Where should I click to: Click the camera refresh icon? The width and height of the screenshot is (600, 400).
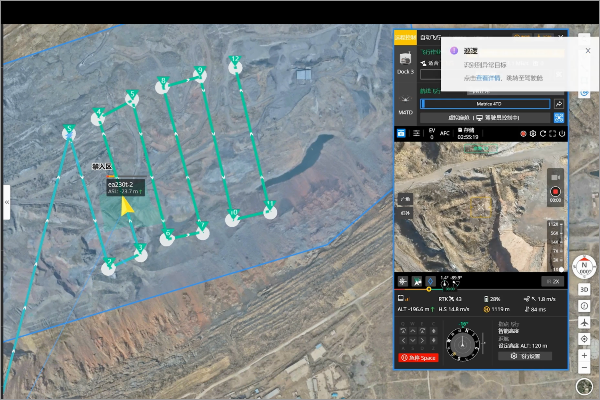pyautogui.click(x=543, y=134)
